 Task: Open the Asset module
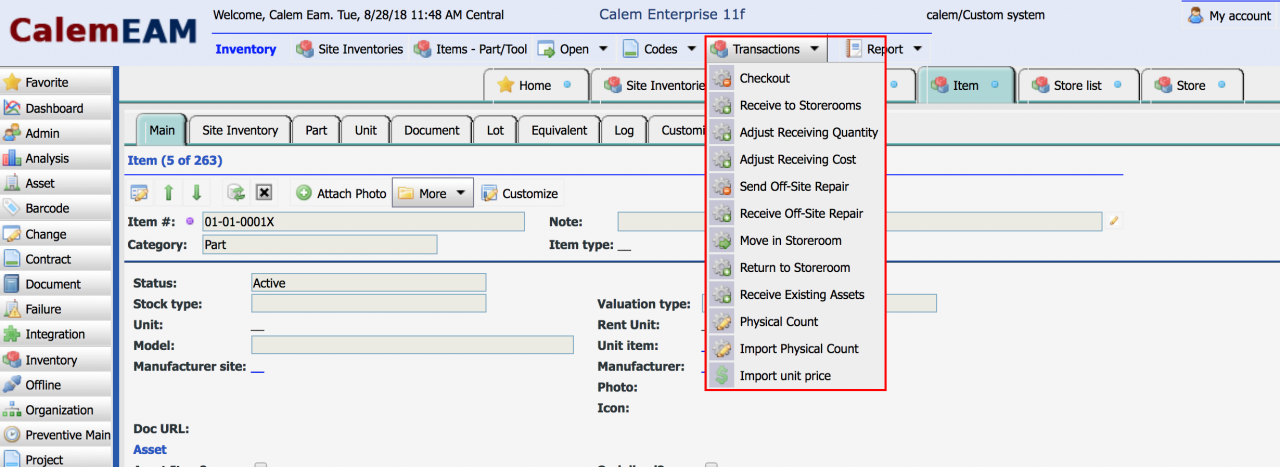click(56, 183)
